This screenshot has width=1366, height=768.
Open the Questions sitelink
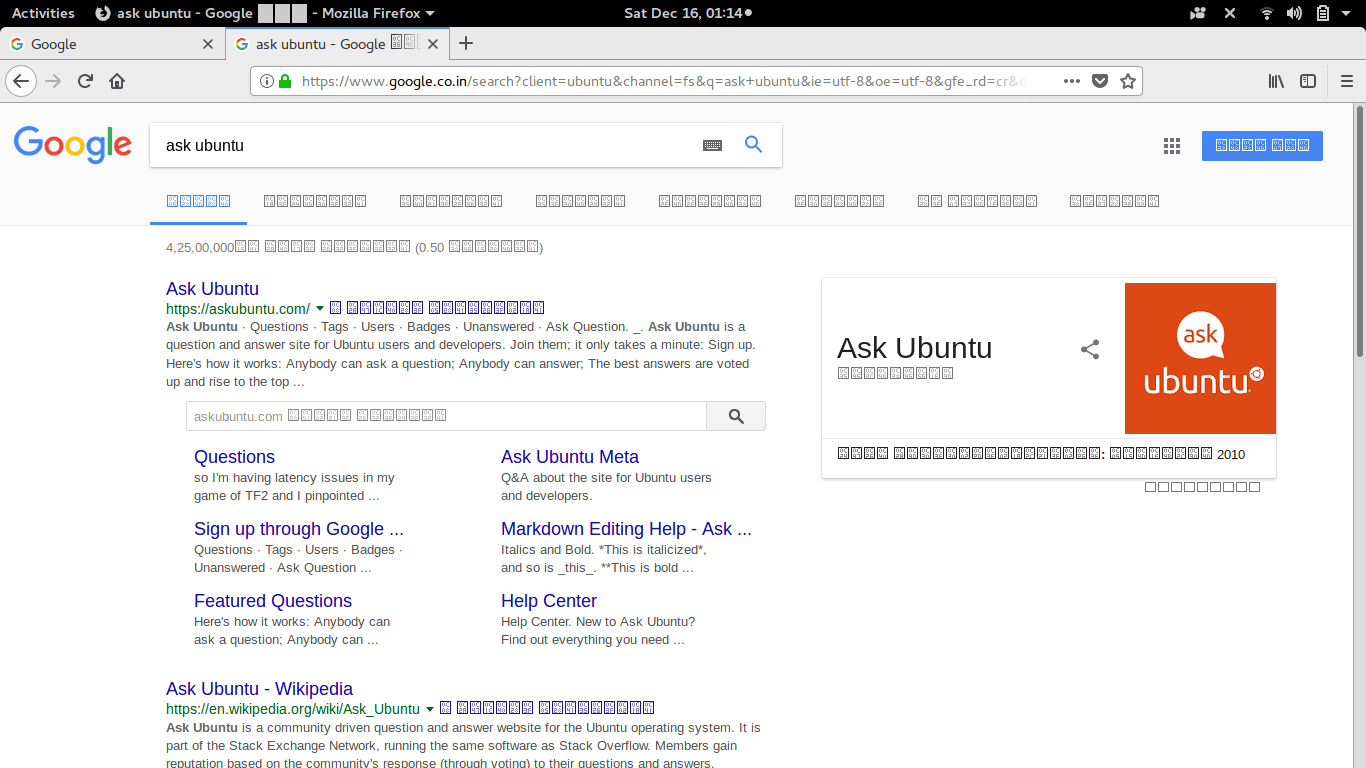(234, 457)
